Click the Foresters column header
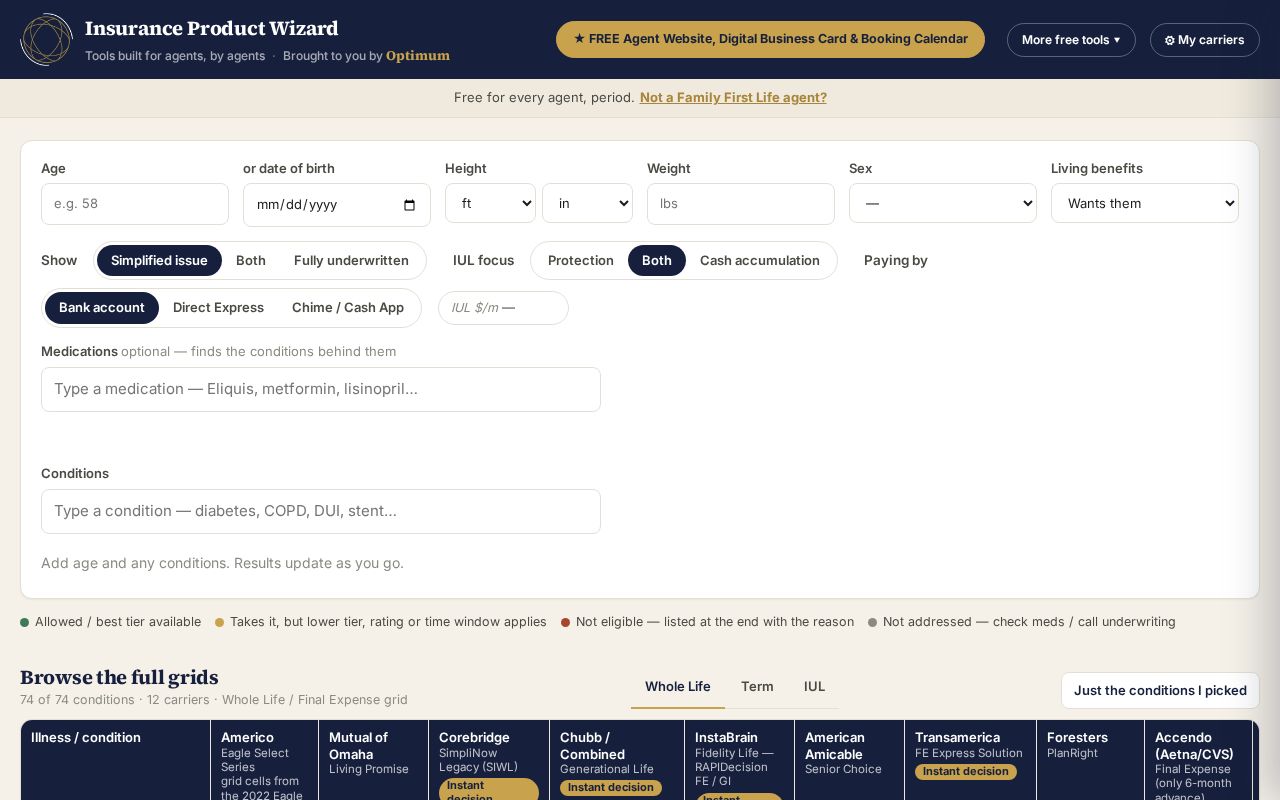The image size is (1280, 800). [1090, 760]
